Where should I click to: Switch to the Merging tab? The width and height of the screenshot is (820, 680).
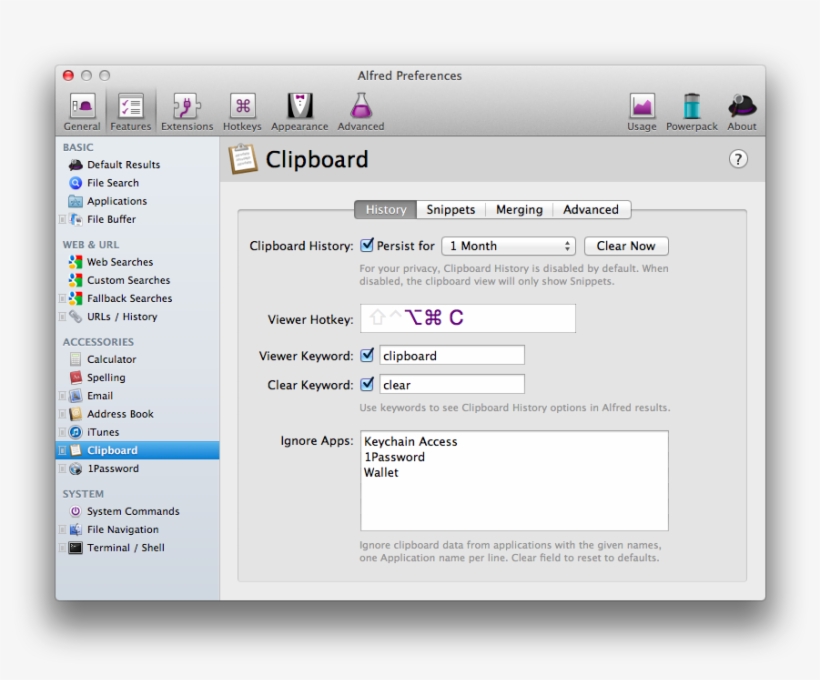[519, 210]
